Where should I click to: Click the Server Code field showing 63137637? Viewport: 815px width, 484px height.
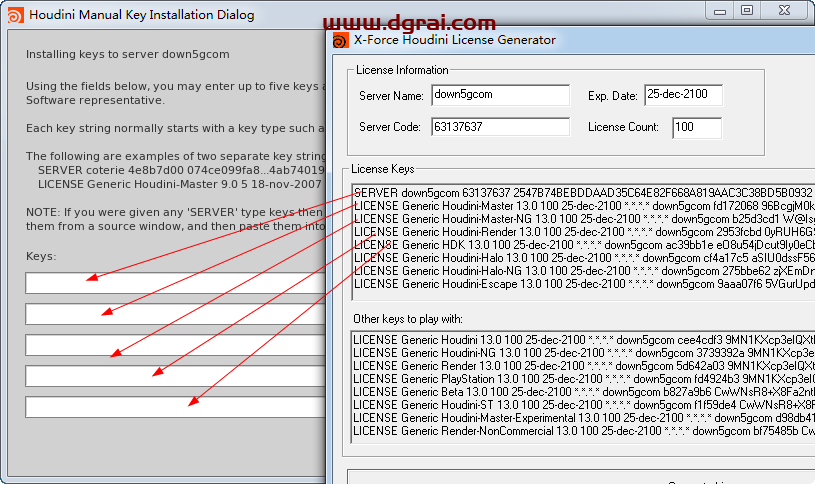(x=501, y=127)
